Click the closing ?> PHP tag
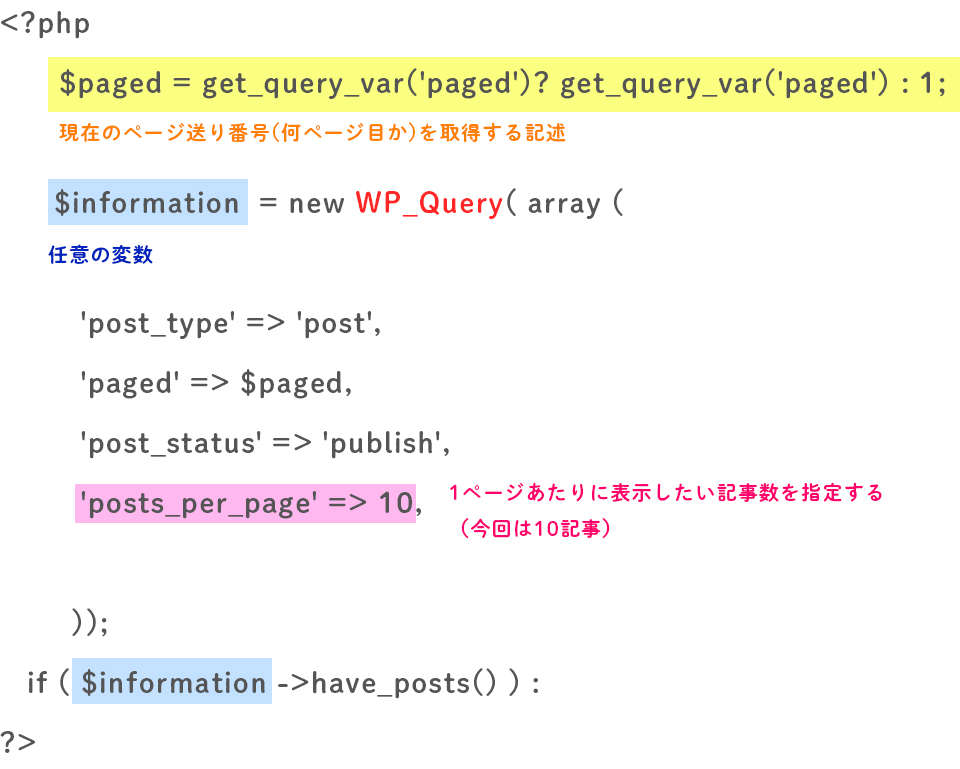Image resolution: width=960 pixels, height=769 pixels. coord(18,742)
